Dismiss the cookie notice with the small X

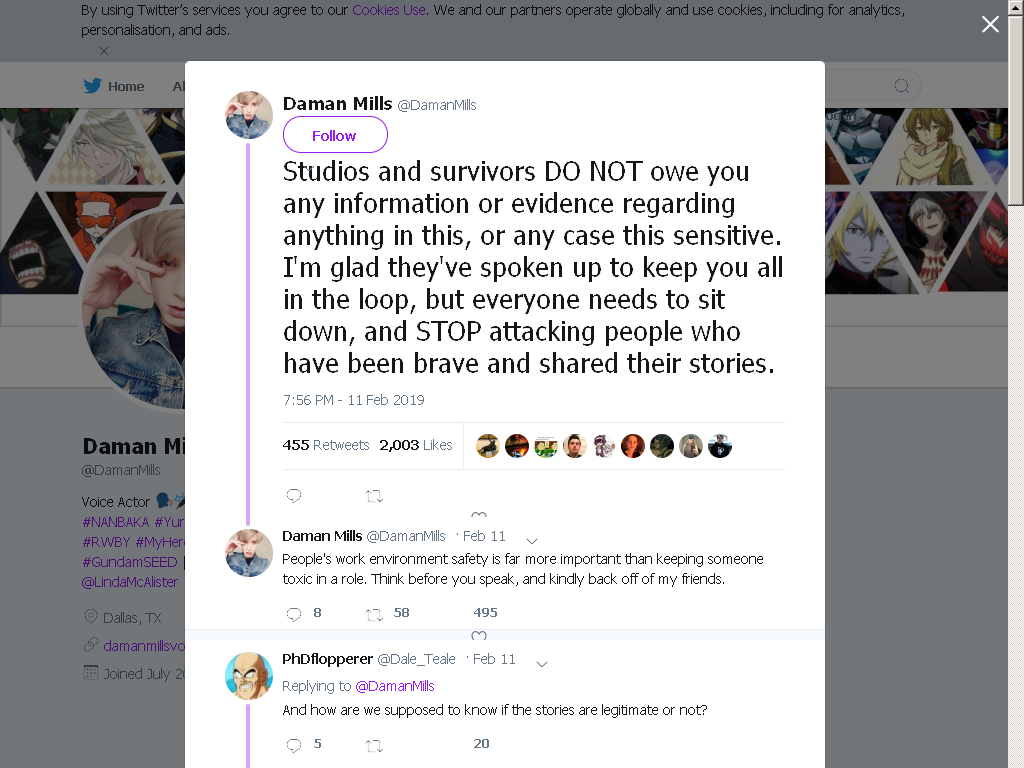point(104,50)
